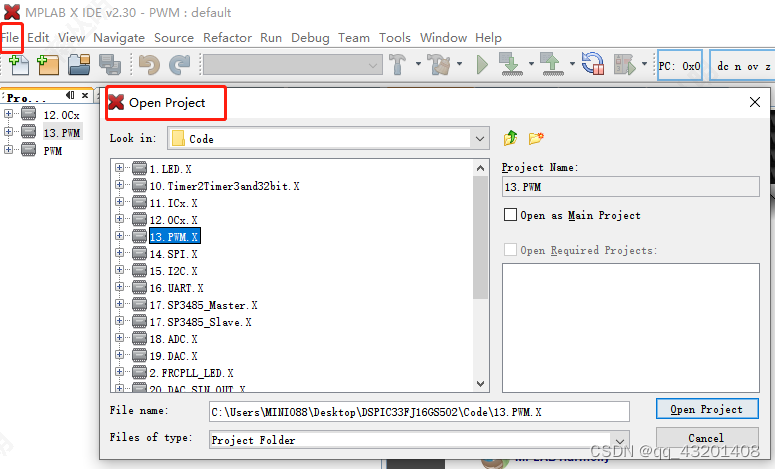This screenshot has height=469, width=775.
Task: Open Clean and Build dropdown arrow
Action: click(460, 64)
